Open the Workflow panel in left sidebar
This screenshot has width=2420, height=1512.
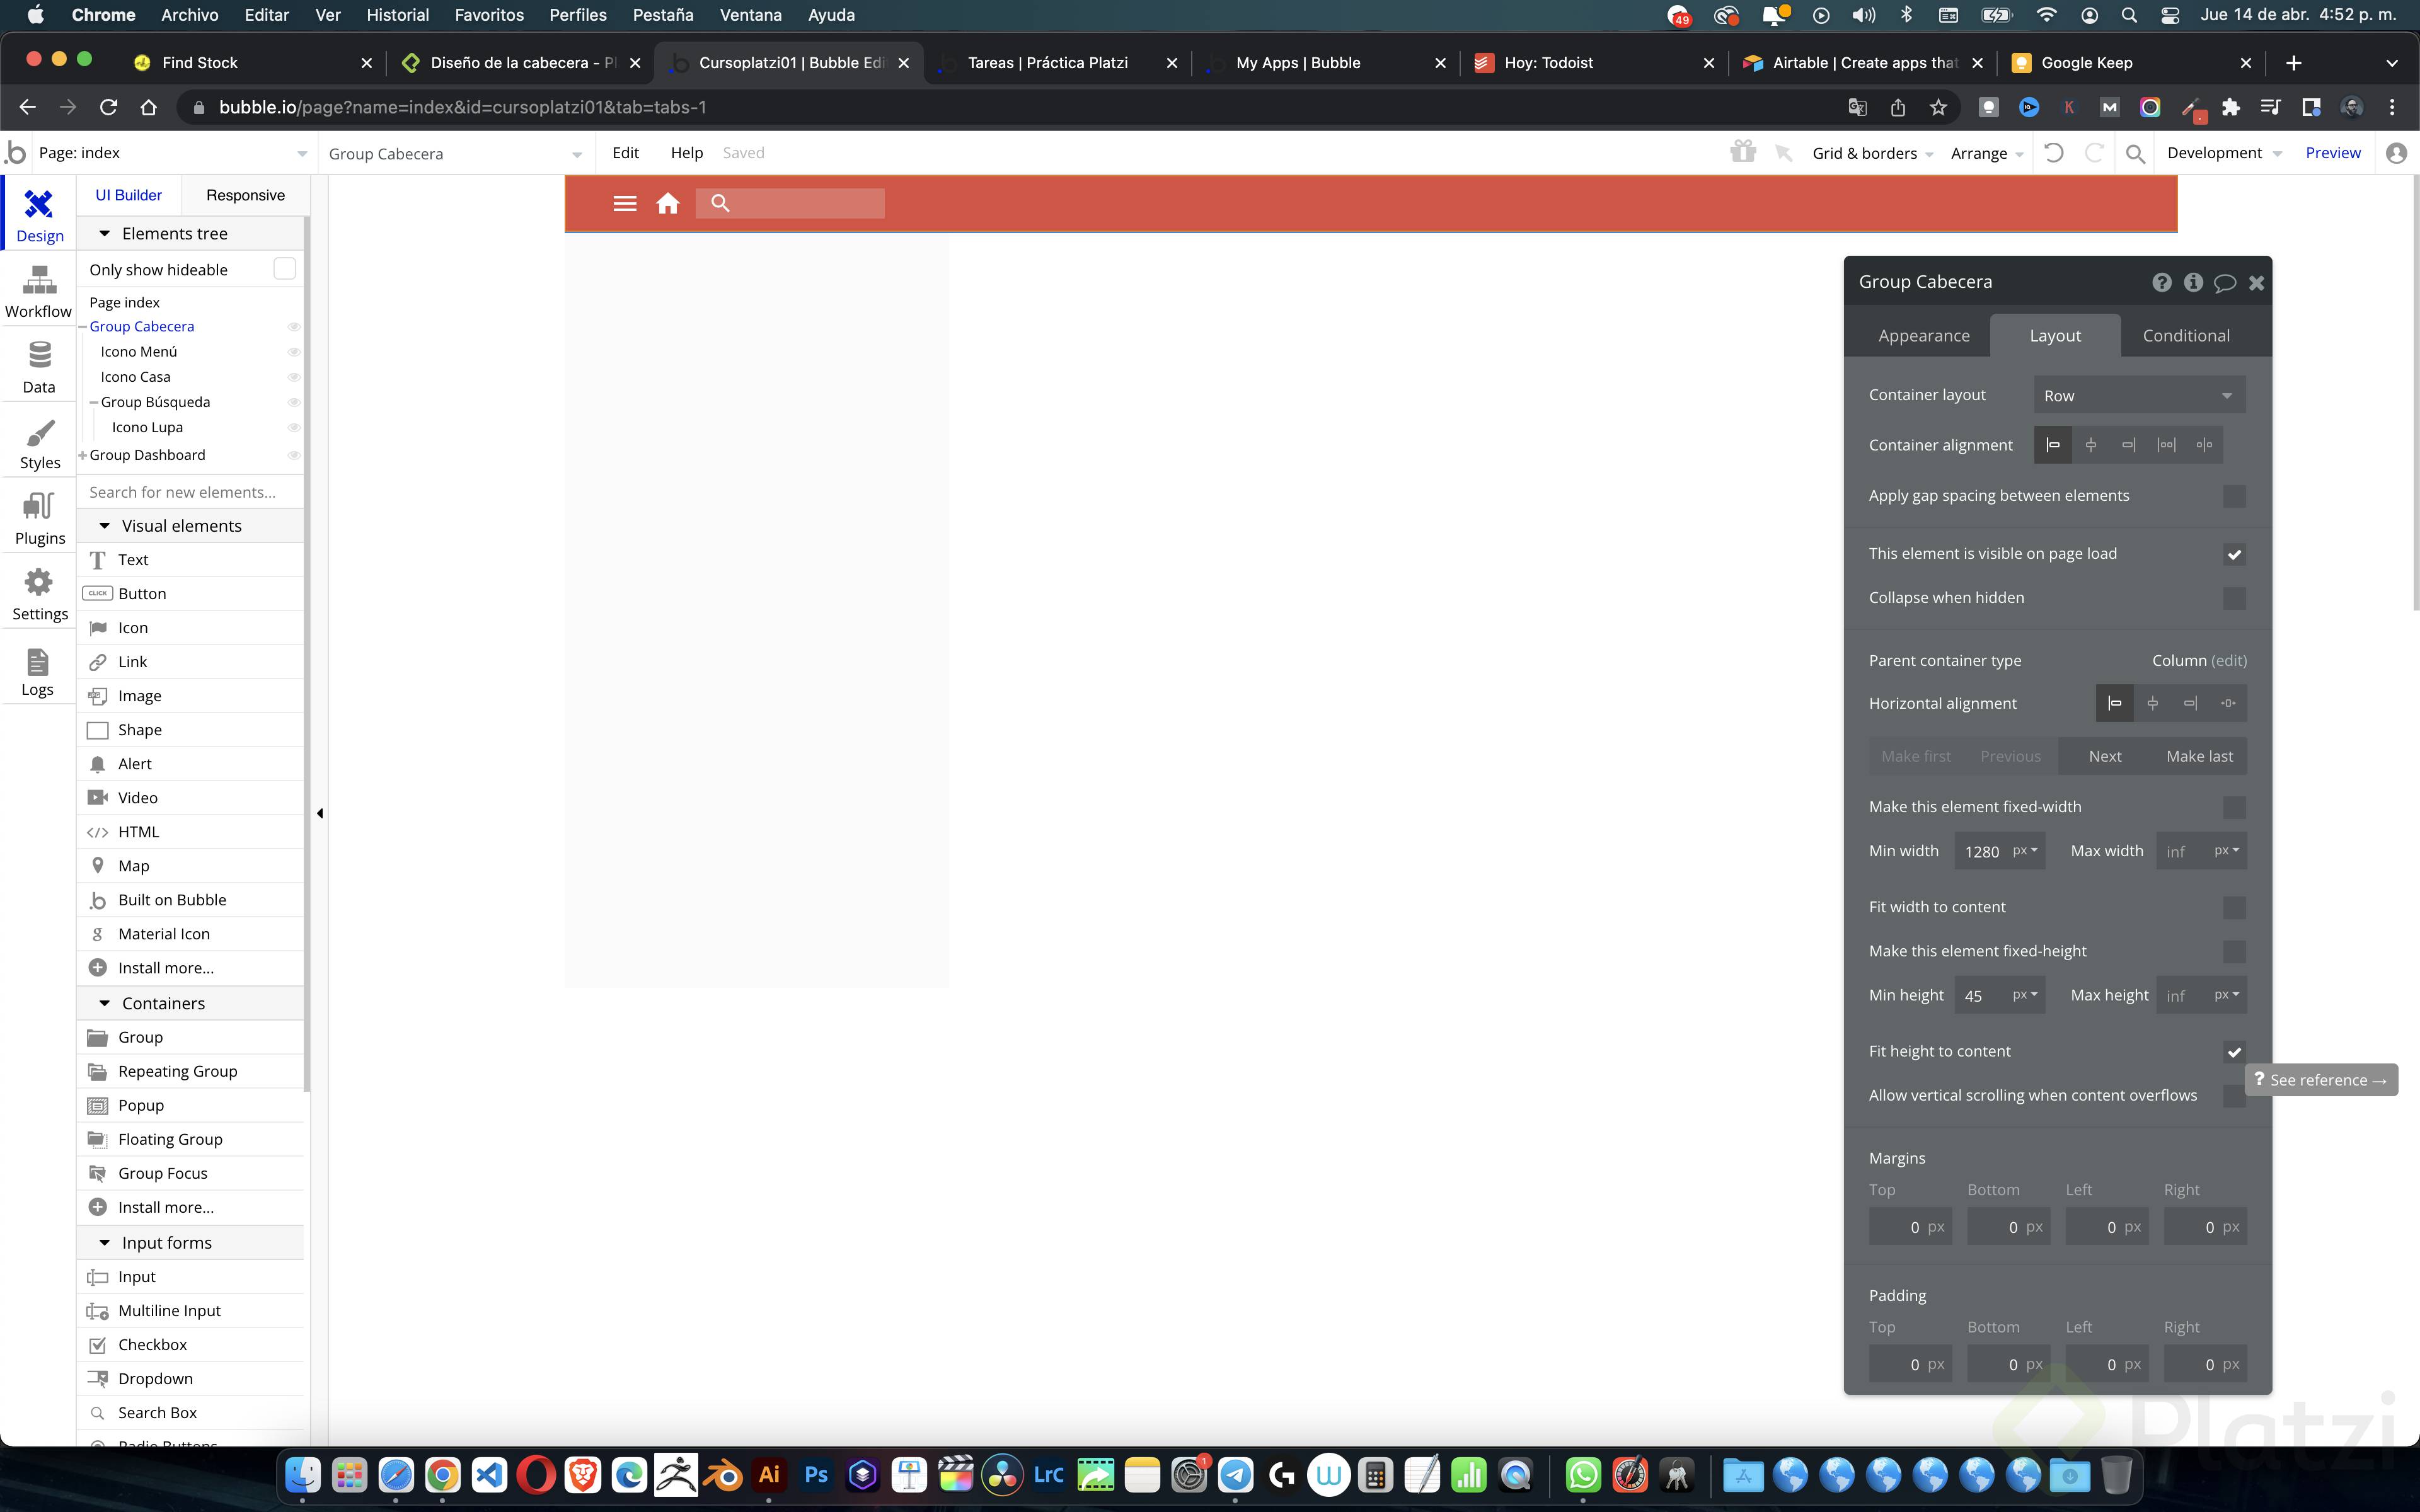tap(38, 290)
